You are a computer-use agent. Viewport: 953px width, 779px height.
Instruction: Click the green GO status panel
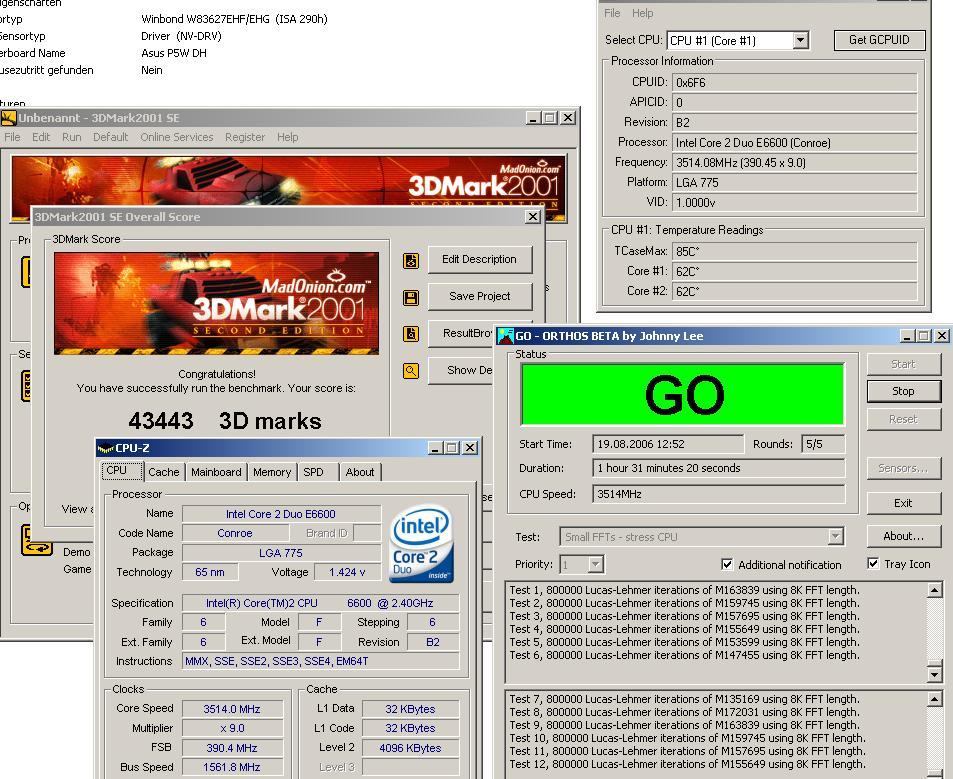tap(683, 394)
